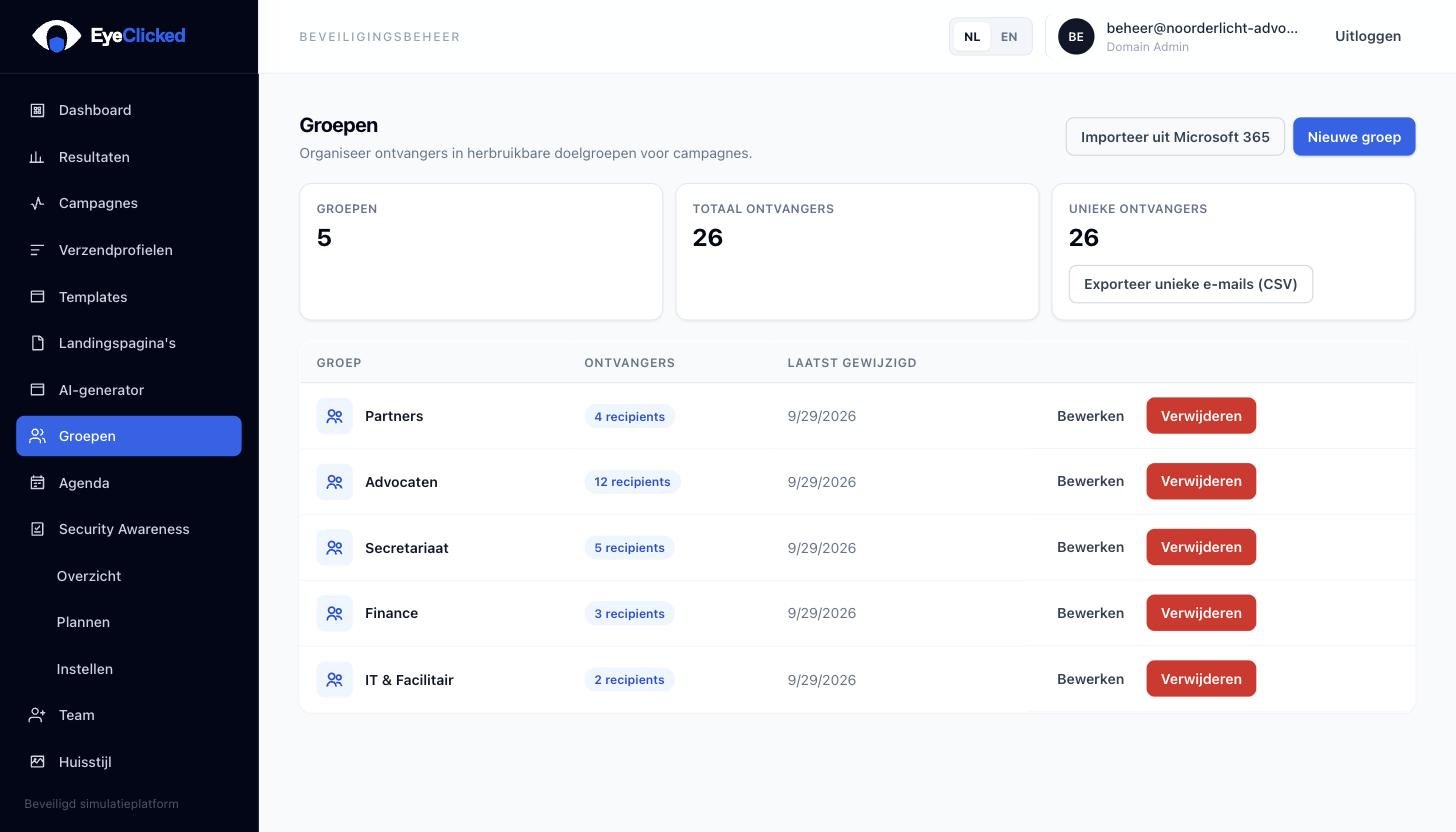The image size is (1456, 832).
Task: Click the group icon beside Finance
Action: (x=335, y=613)
